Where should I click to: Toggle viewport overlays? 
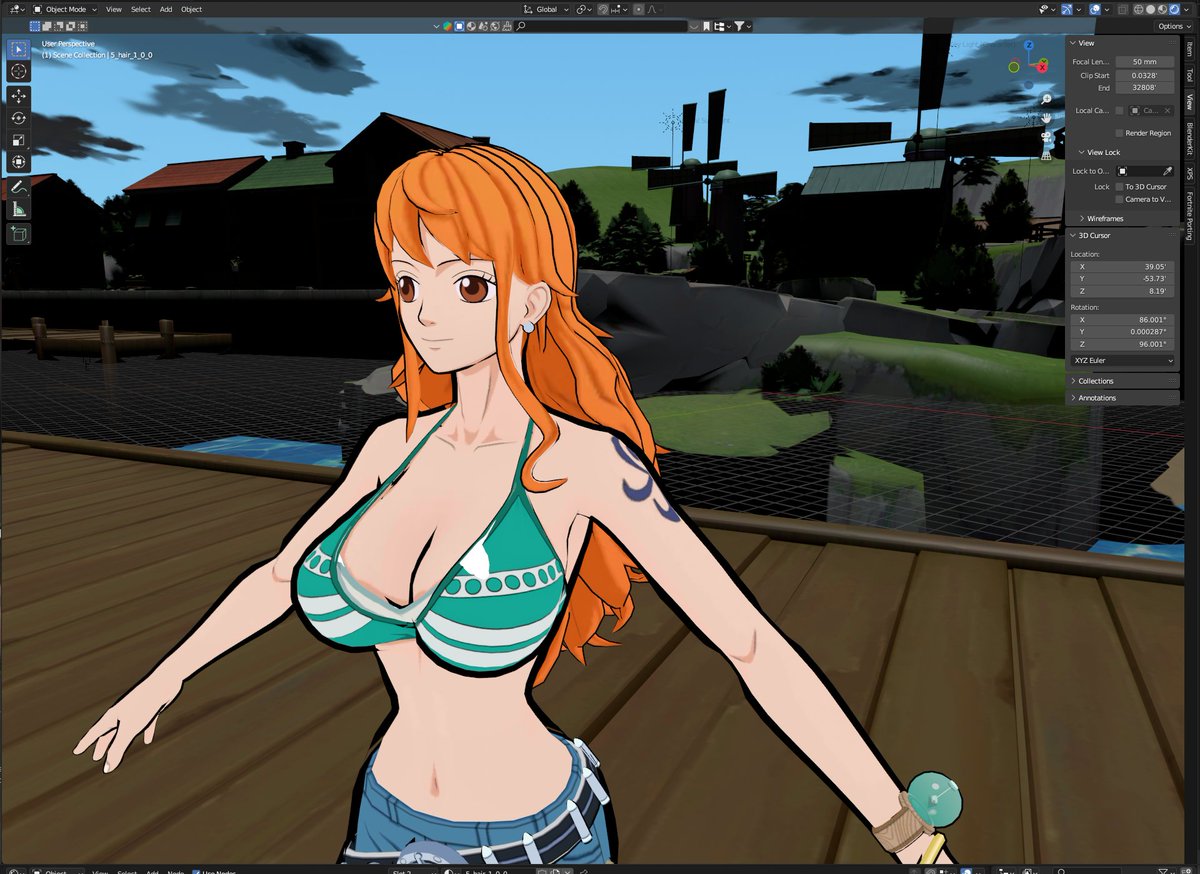[x=1095, y=9]
